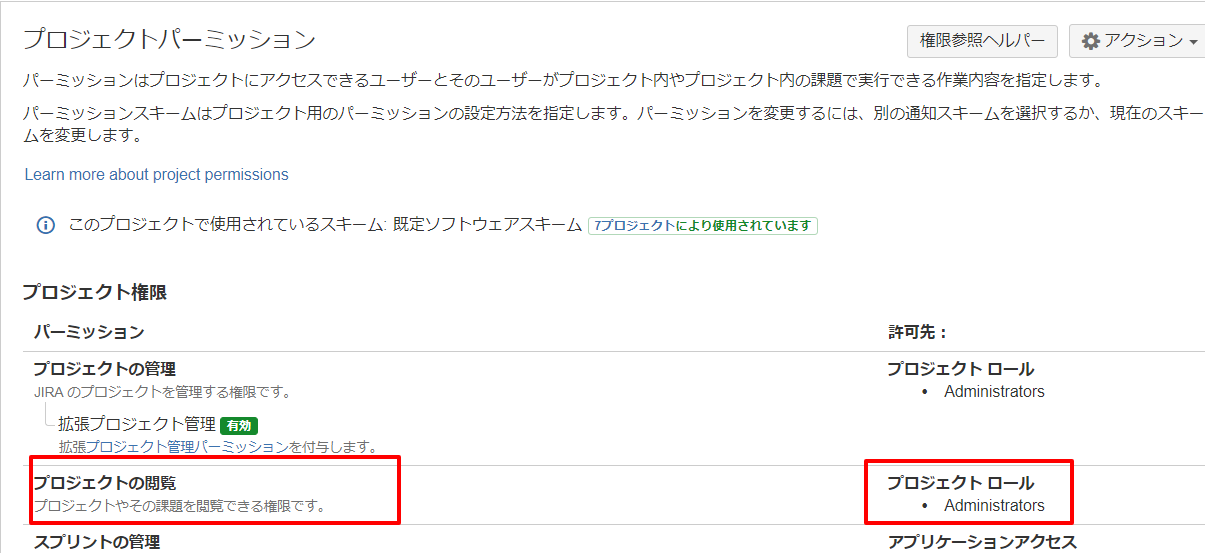Select the プロジェクトの閲覧 permission title
This screenshot has height=553, width=1205.
[104, 483]
